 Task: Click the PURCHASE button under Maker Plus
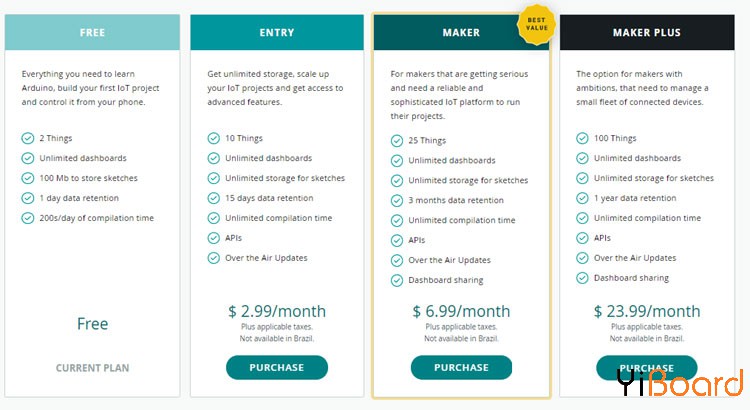tap(647, 367)
